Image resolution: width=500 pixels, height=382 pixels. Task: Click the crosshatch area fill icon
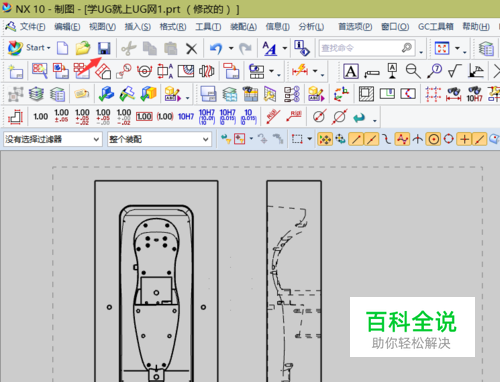366,94
